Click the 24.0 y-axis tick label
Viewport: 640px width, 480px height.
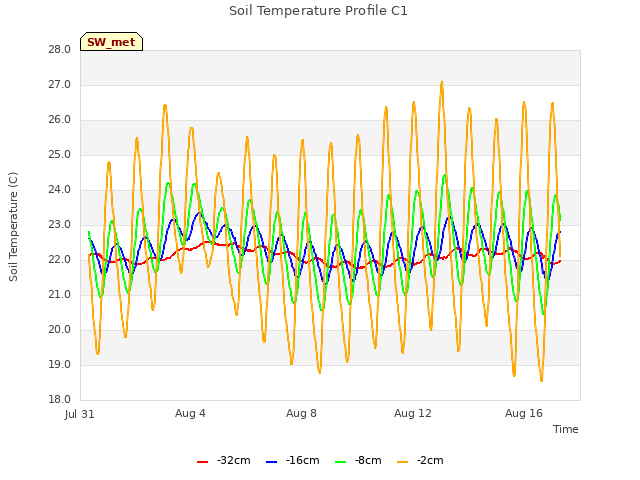pyautogui.click(x=60, y=189)
